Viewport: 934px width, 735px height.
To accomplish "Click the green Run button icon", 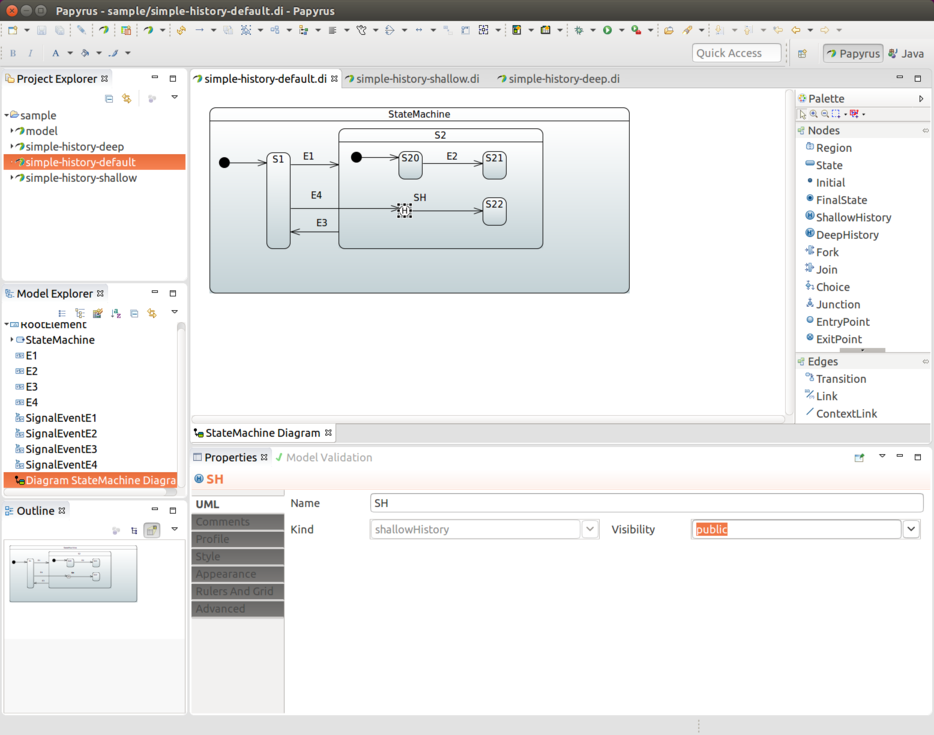I will pyautogui.click(x=607, y=30).
